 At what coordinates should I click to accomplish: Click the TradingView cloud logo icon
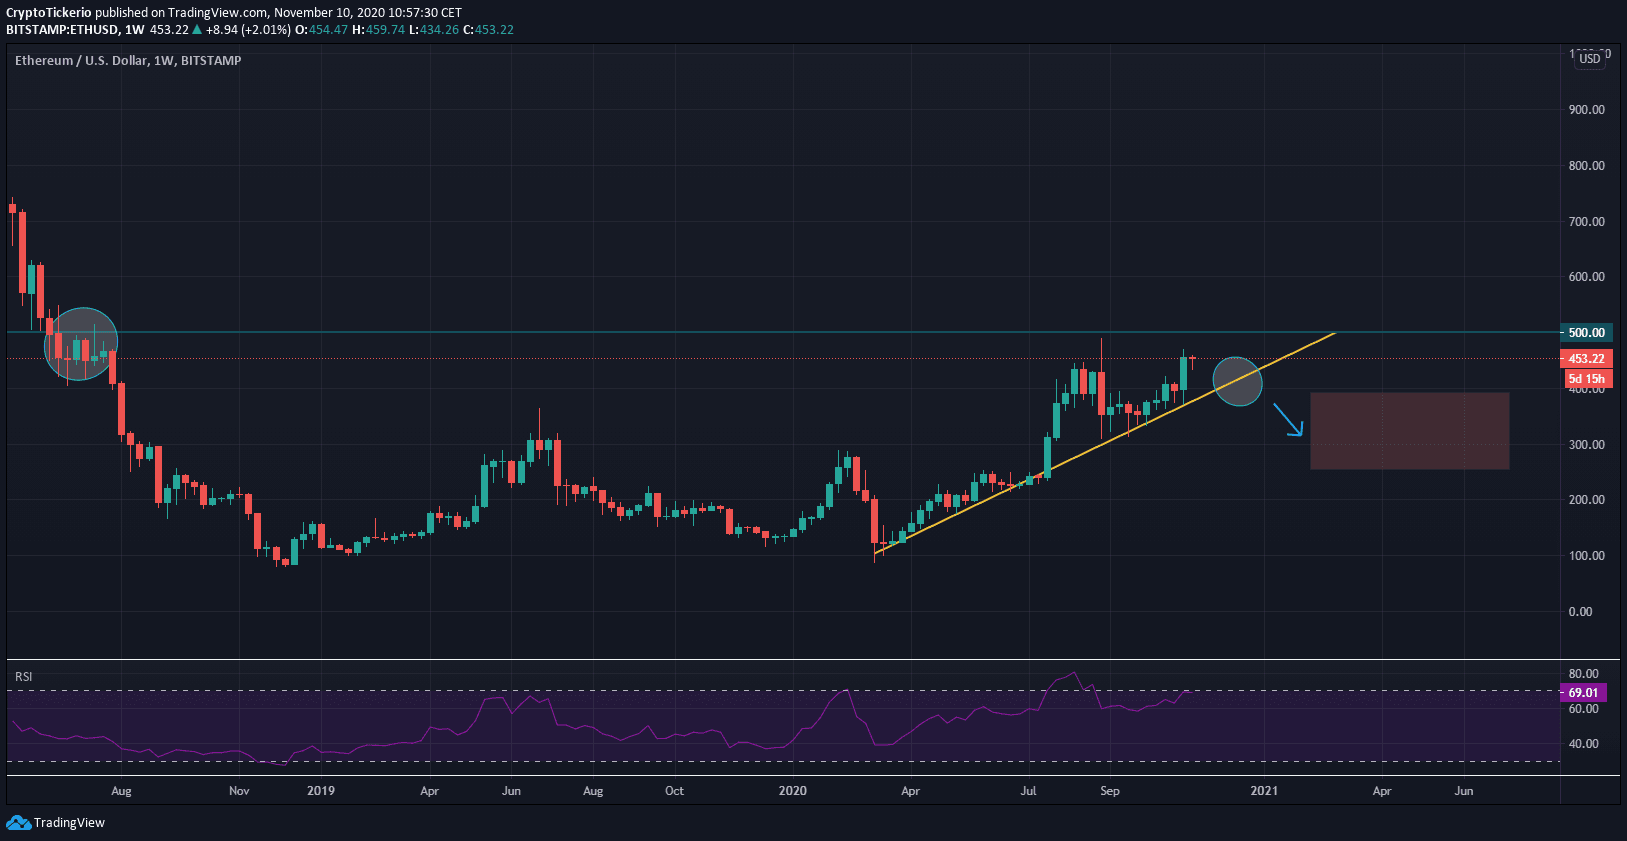tap(18, 822)
